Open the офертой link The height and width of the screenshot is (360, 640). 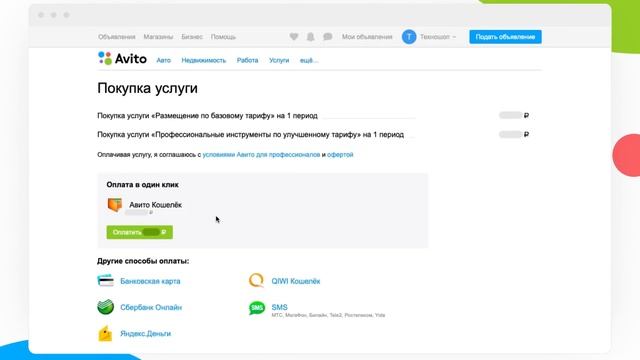pos(340,155)
